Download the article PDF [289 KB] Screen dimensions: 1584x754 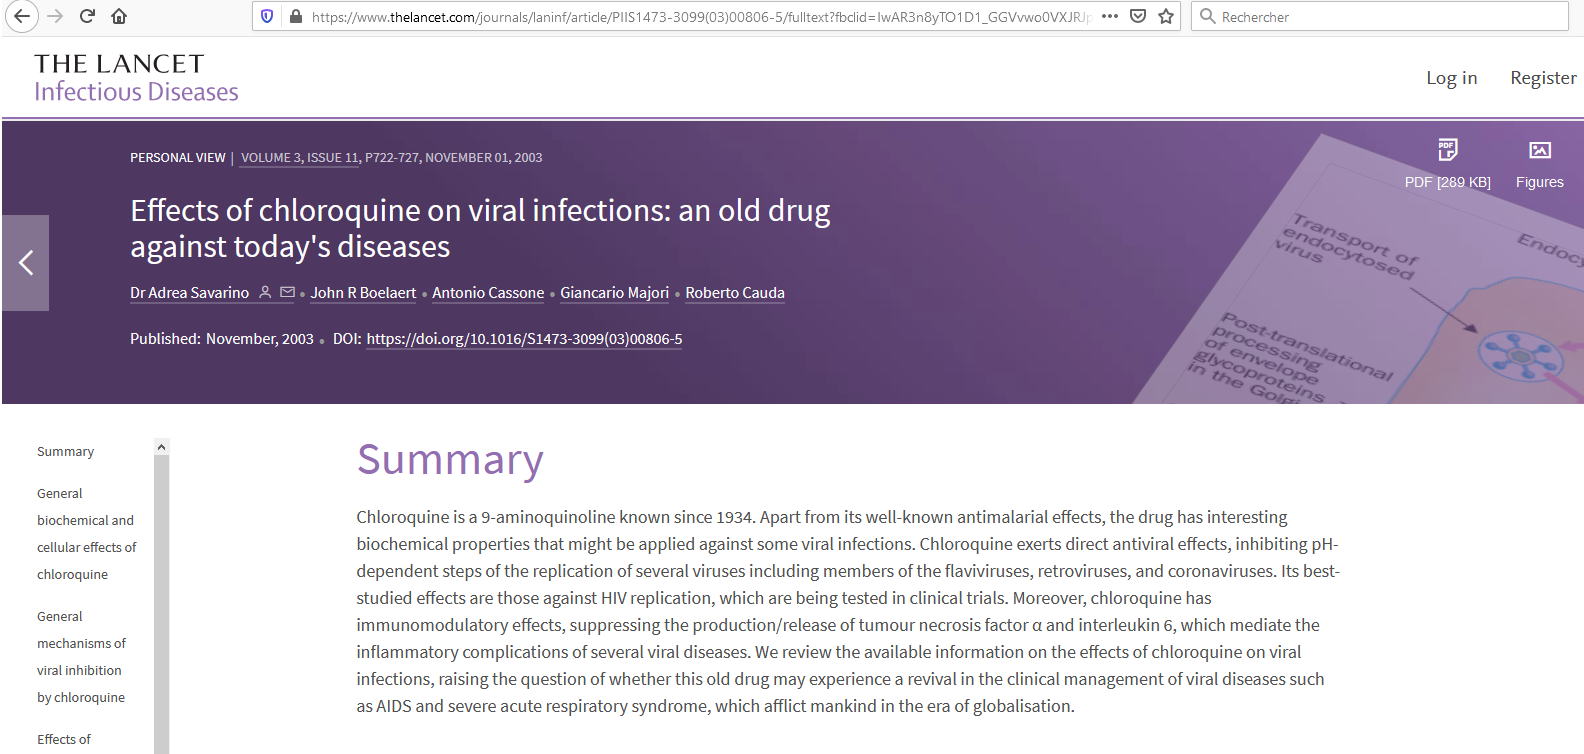pos(1447,163)
